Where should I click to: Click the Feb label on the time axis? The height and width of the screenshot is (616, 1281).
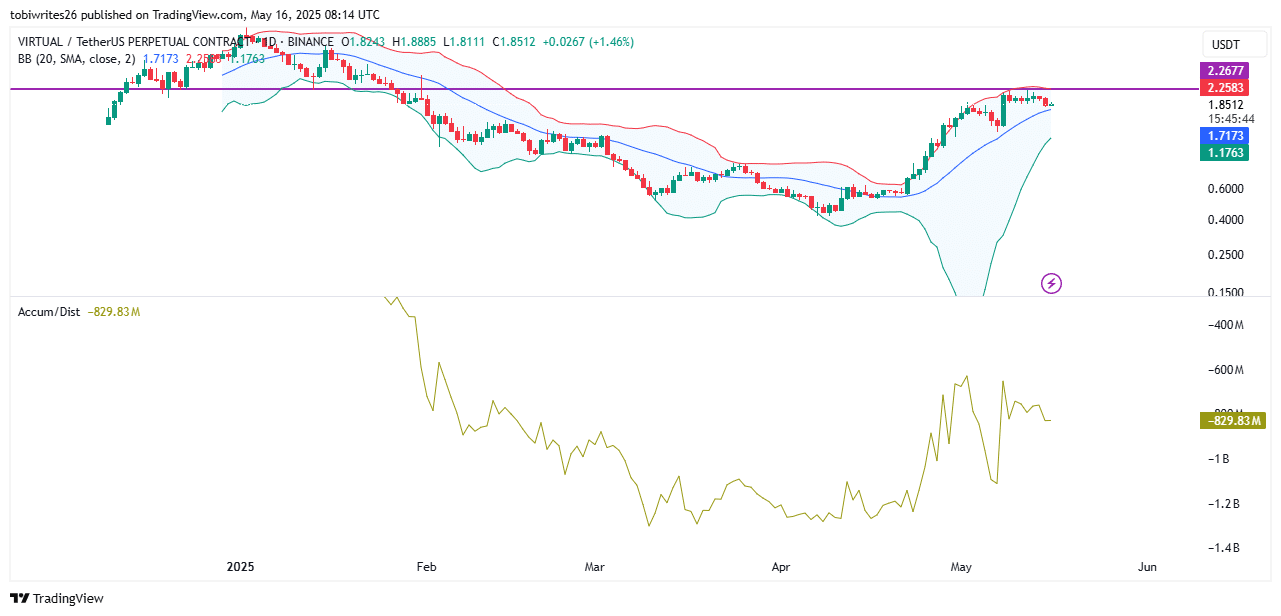point(426,567)
